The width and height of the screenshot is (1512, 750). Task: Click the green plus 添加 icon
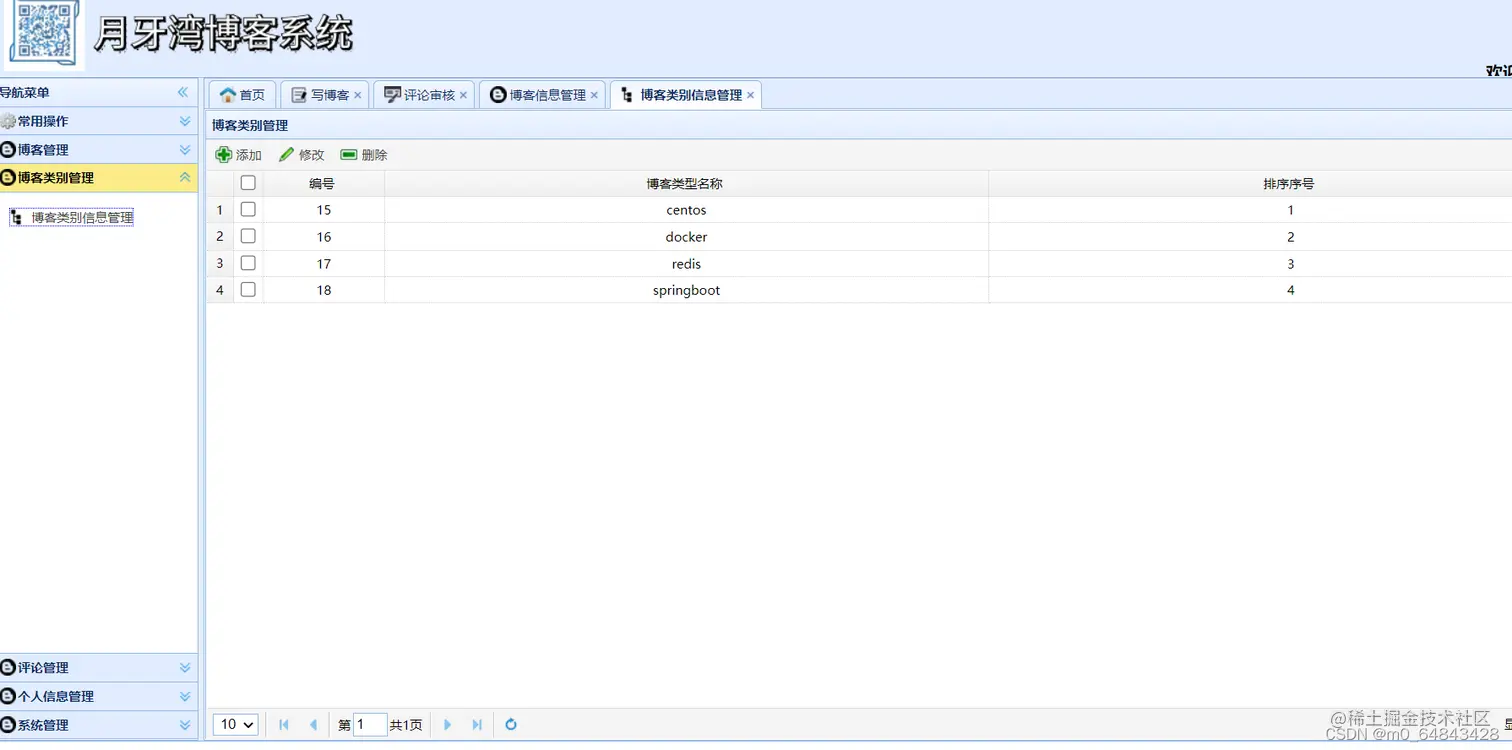224,155
